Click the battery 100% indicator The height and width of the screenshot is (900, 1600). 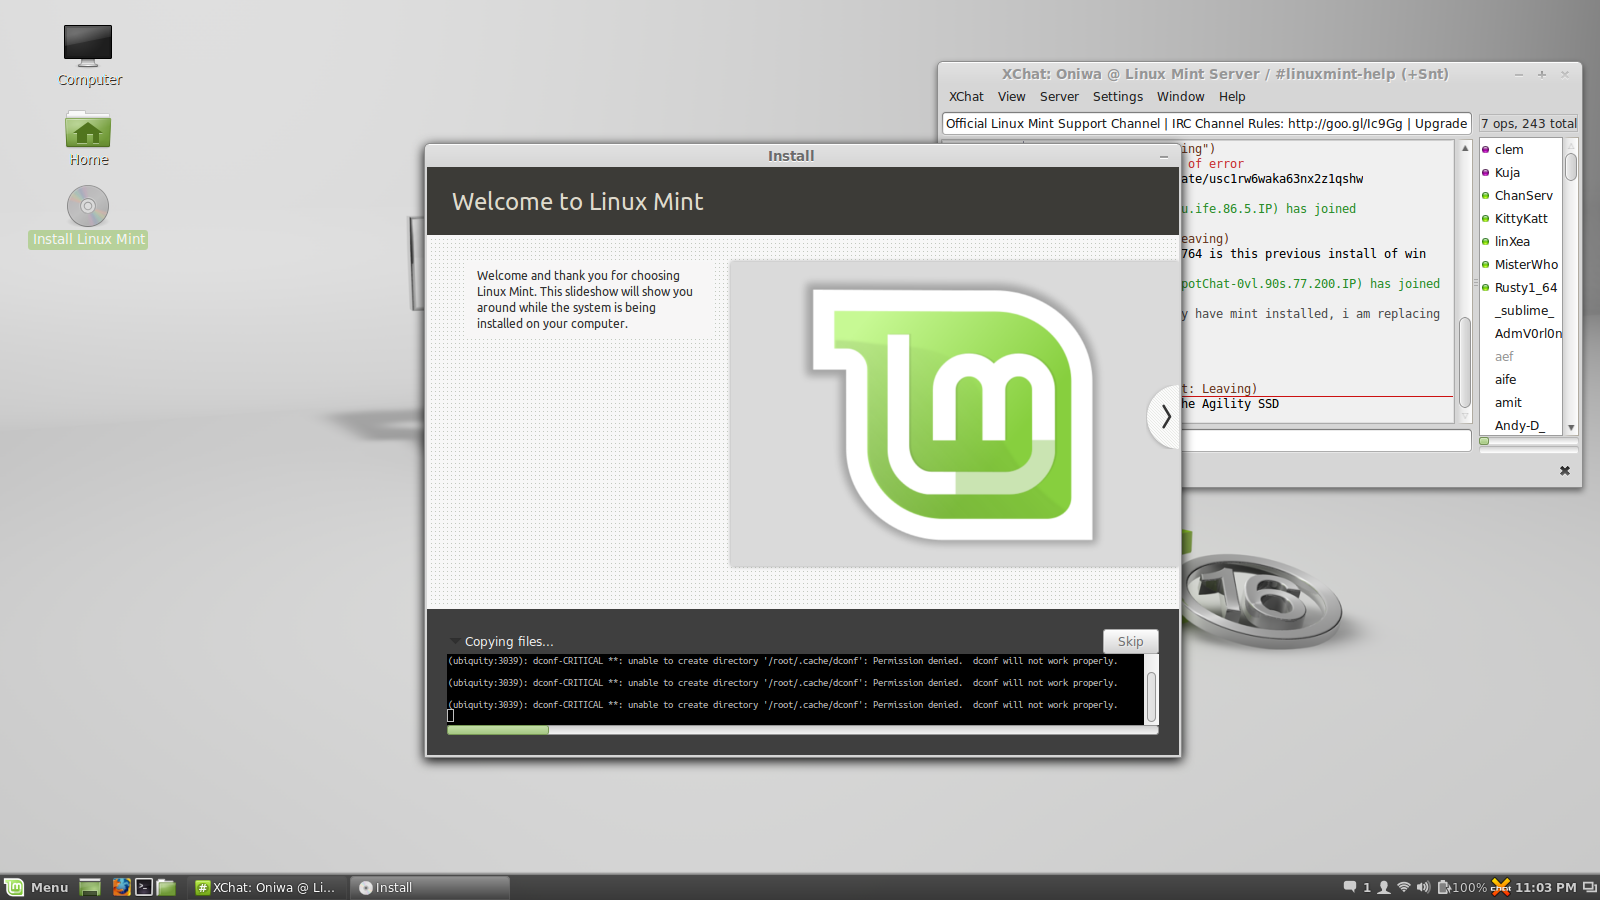[1462, 887]
